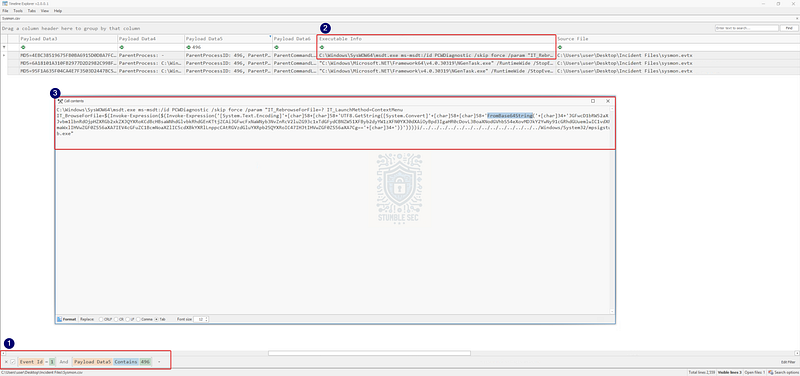Close the Sysmon.csv tab with its X
This screenshot has height=376, width=800.
(796, 18)
